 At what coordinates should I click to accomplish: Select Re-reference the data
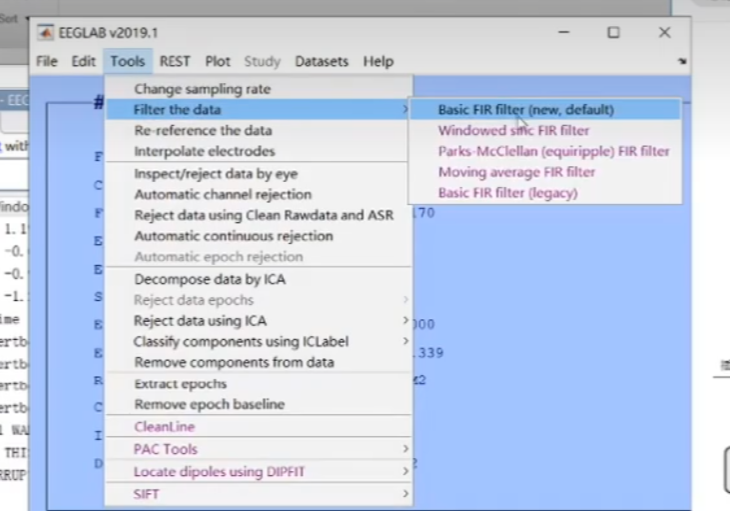point(202,131)
